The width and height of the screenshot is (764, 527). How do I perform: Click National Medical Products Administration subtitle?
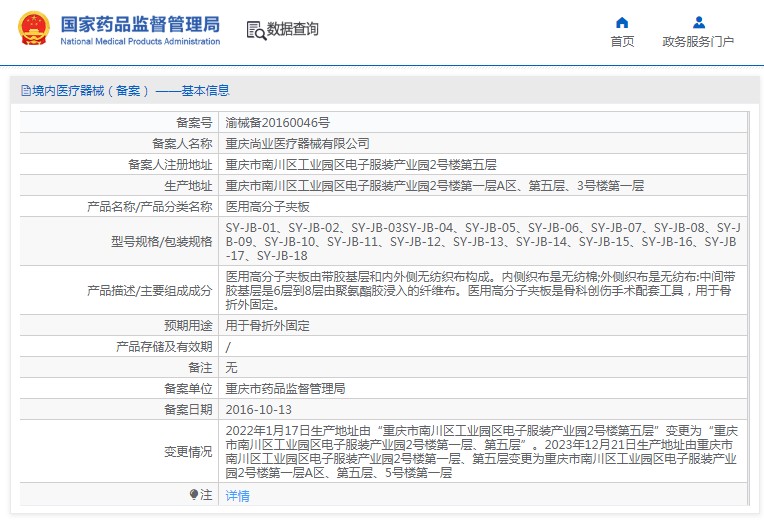pyautogui.click(x=140, y=41)
